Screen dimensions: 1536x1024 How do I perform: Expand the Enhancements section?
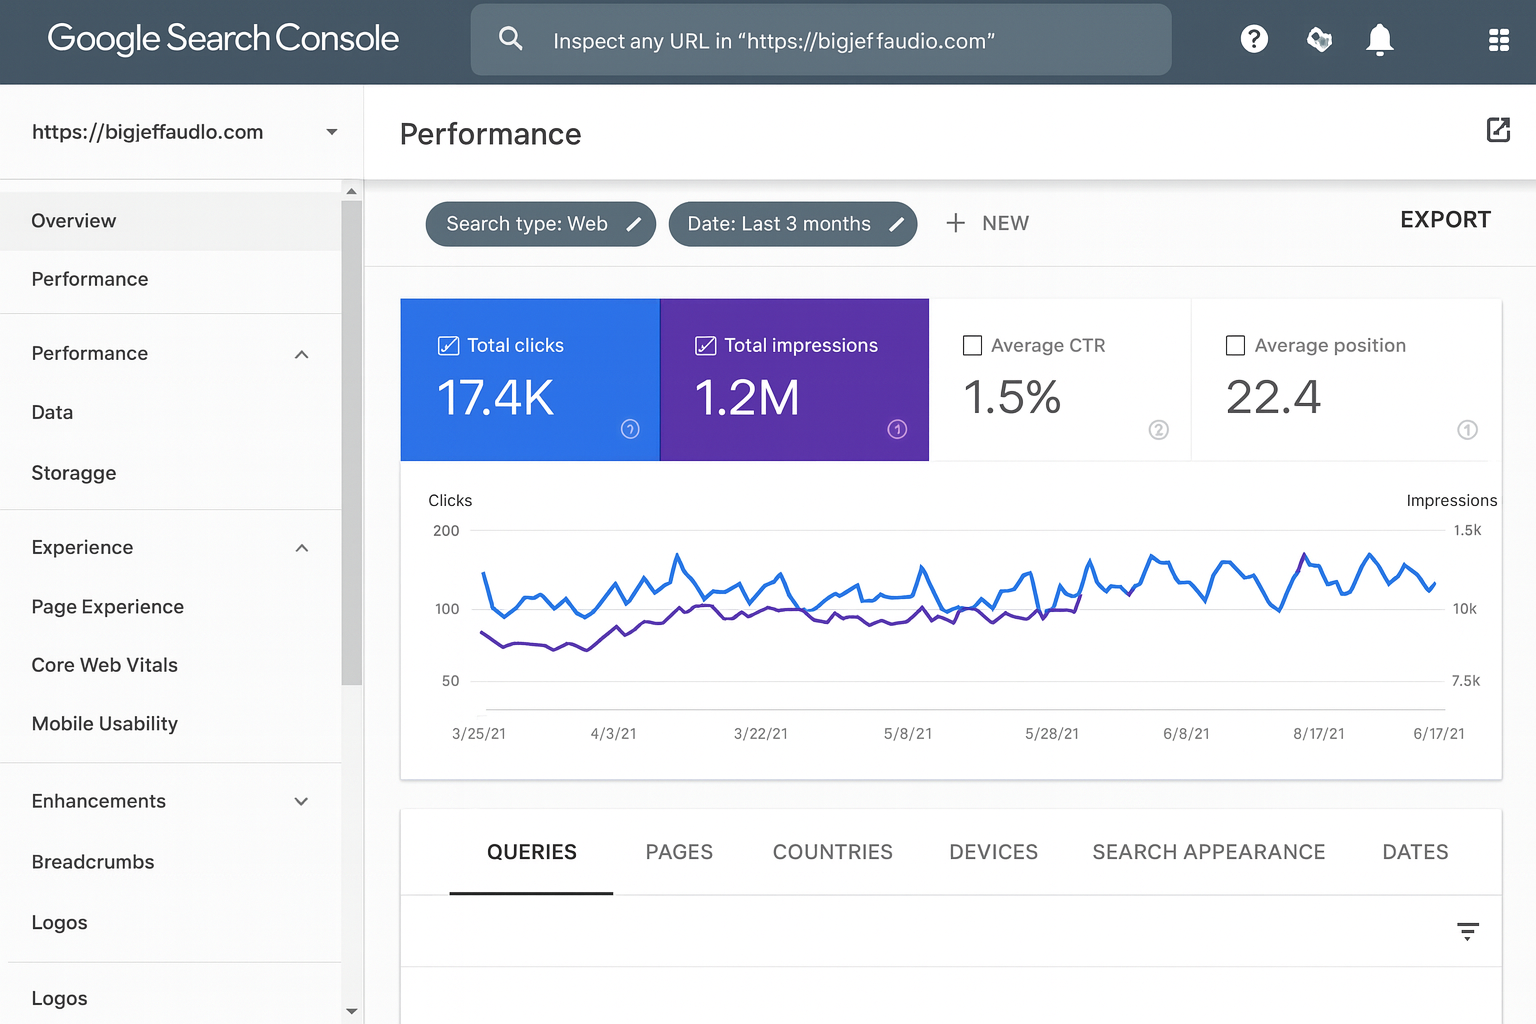(x=302, y=802)
